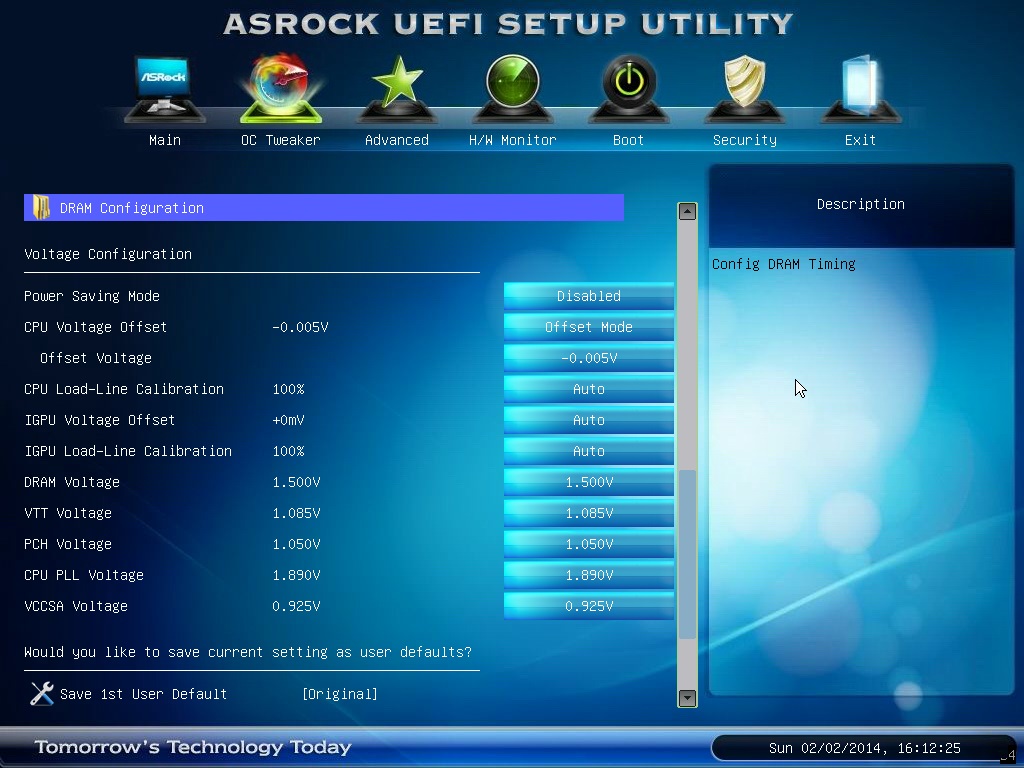
Task: Click the save as user defaults prompt
Action: 248,652
